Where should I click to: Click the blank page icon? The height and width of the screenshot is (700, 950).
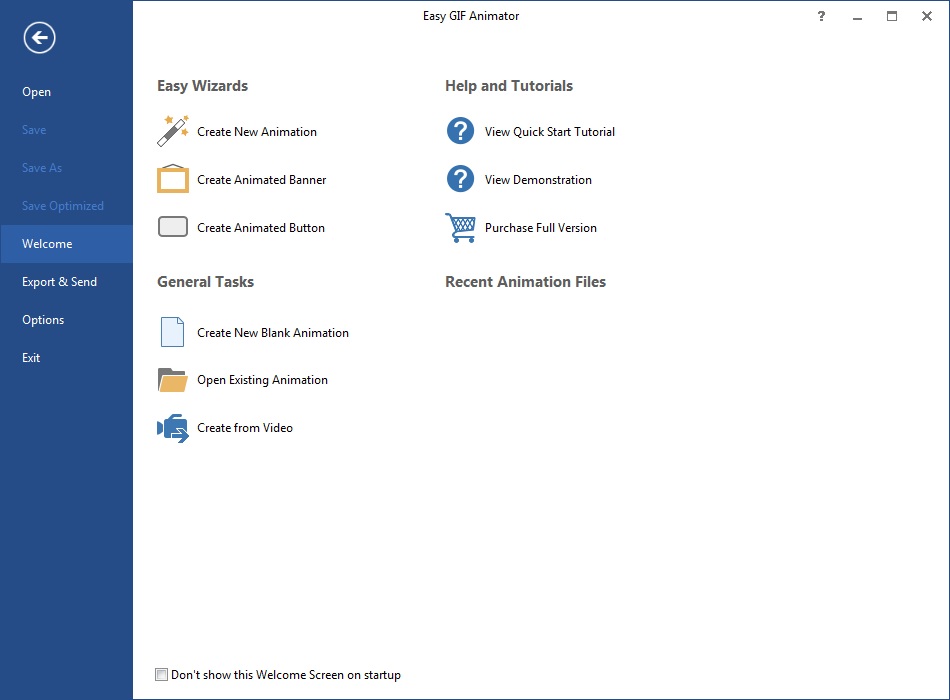(172, 332)
